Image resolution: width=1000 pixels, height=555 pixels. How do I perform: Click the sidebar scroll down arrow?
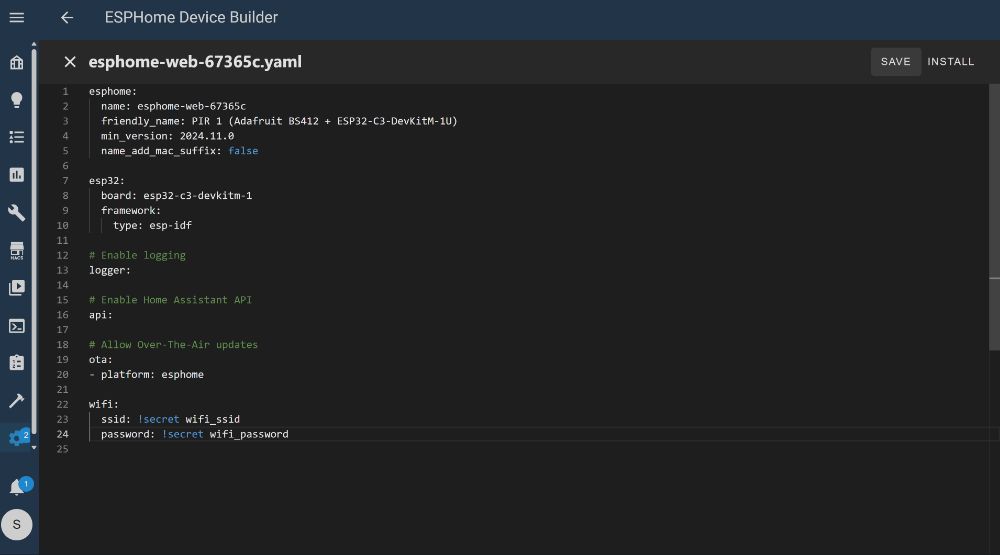34,448
